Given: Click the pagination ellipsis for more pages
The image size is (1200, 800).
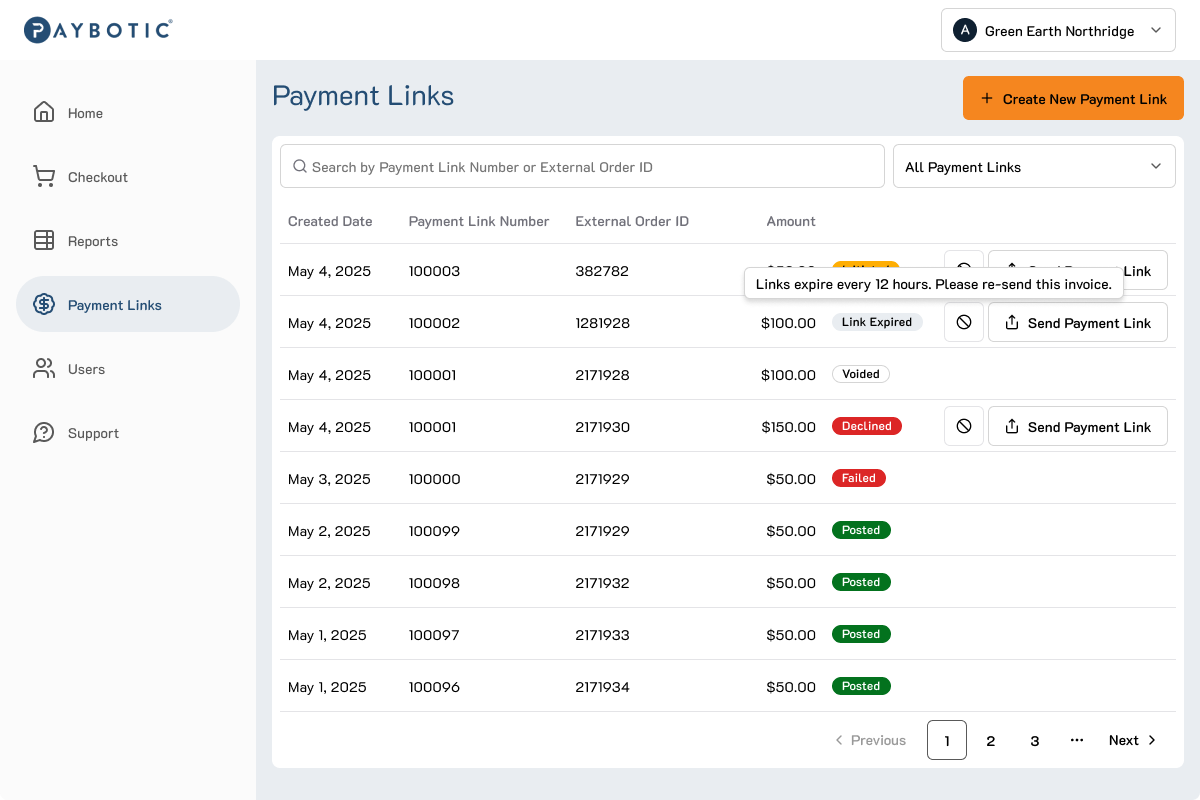Looking at the screenshot, I should click(1077, 740).
